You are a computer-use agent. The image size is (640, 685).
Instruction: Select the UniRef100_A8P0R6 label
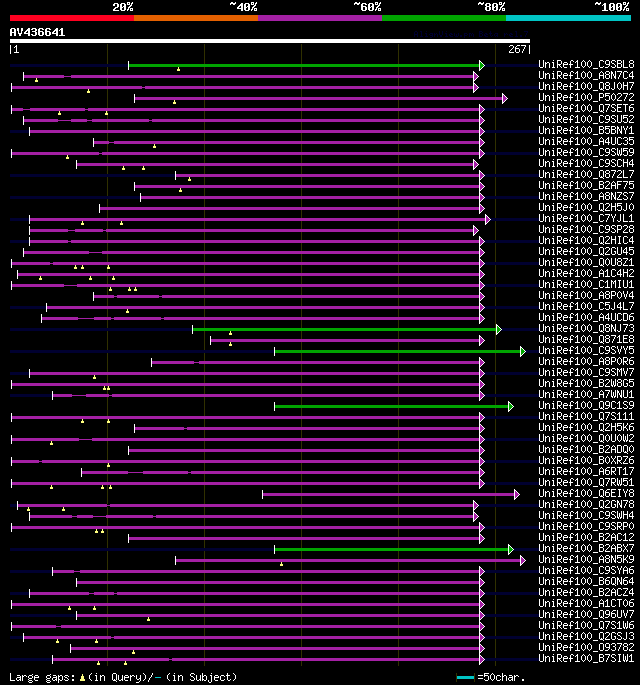pos(586,362)
